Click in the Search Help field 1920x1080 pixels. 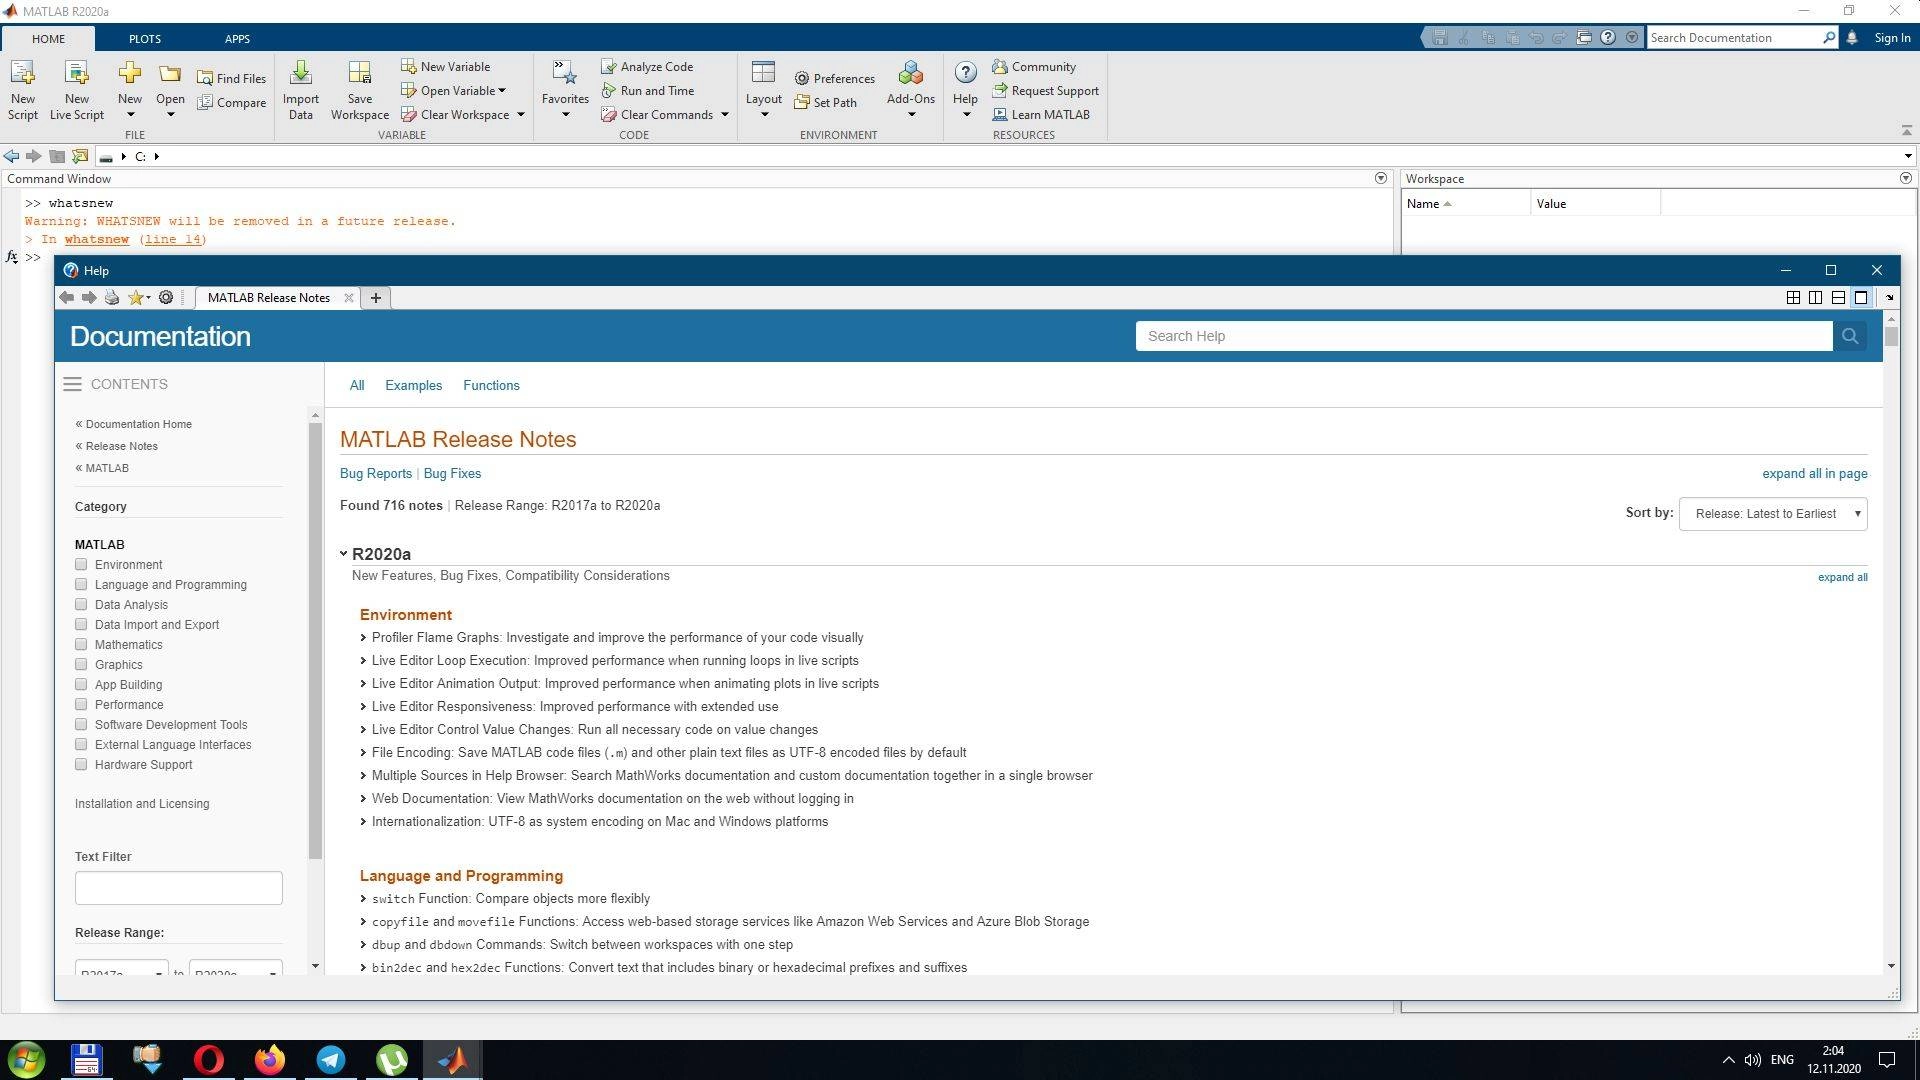[1484, 336]
